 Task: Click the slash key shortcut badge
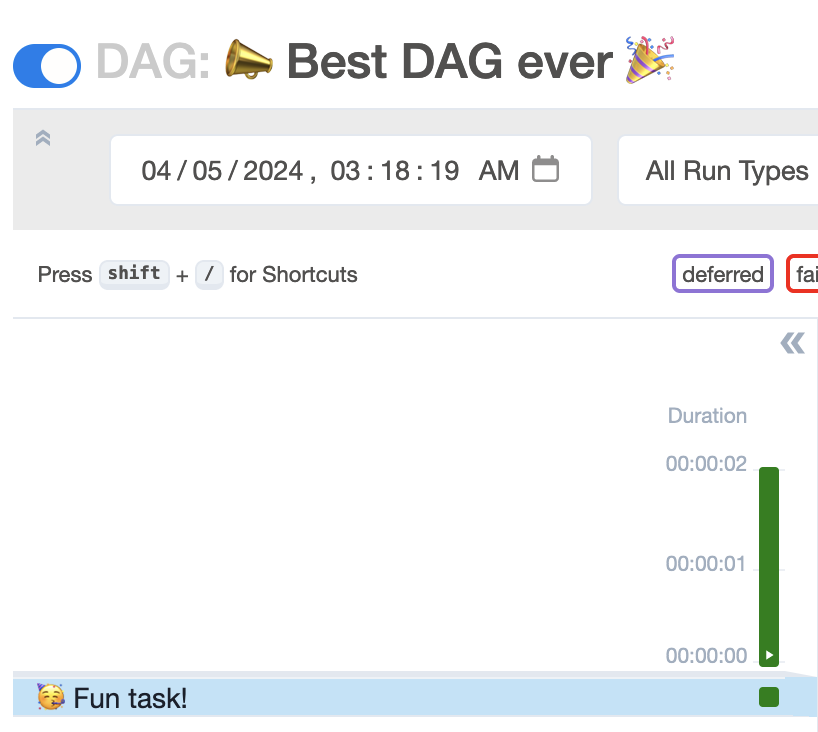click(209, 274)
